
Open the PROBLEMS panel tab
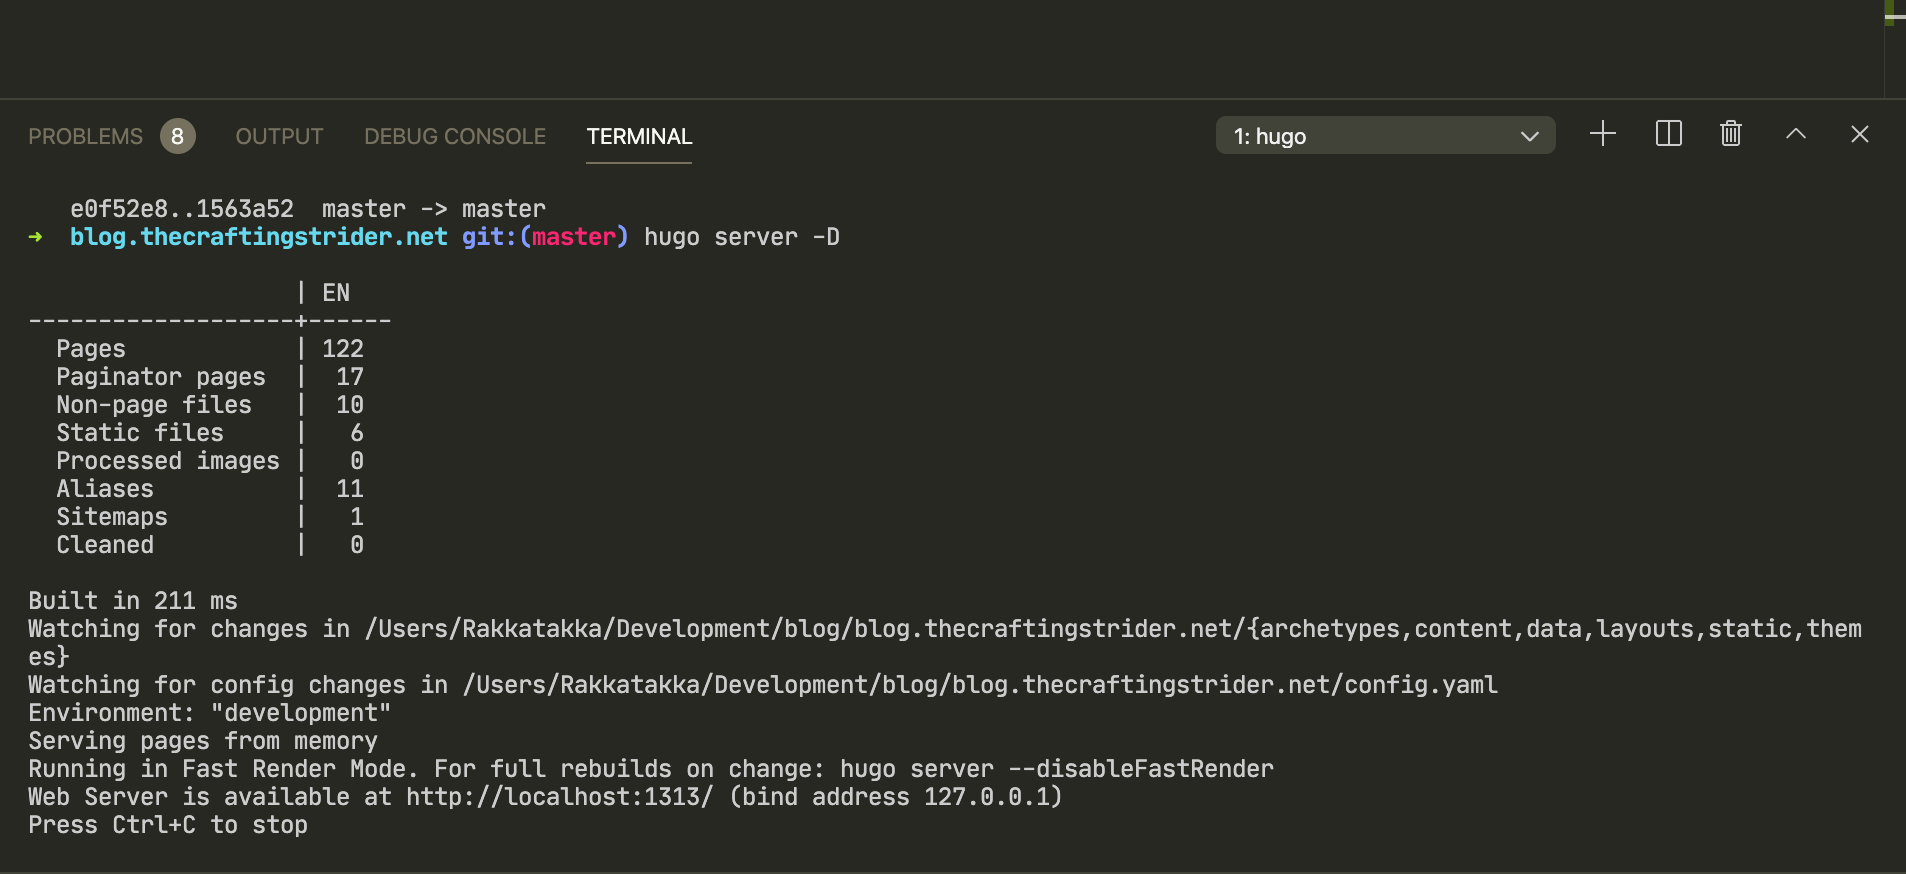[x=86, y=136]
